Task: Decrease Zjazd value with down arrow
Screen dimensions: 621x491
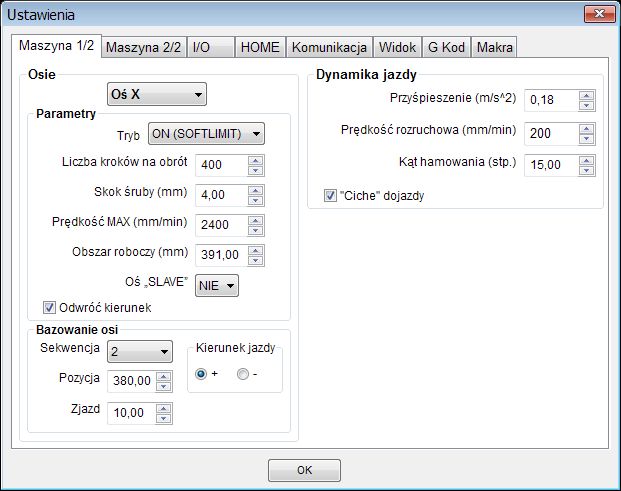Action: [164, 419]
